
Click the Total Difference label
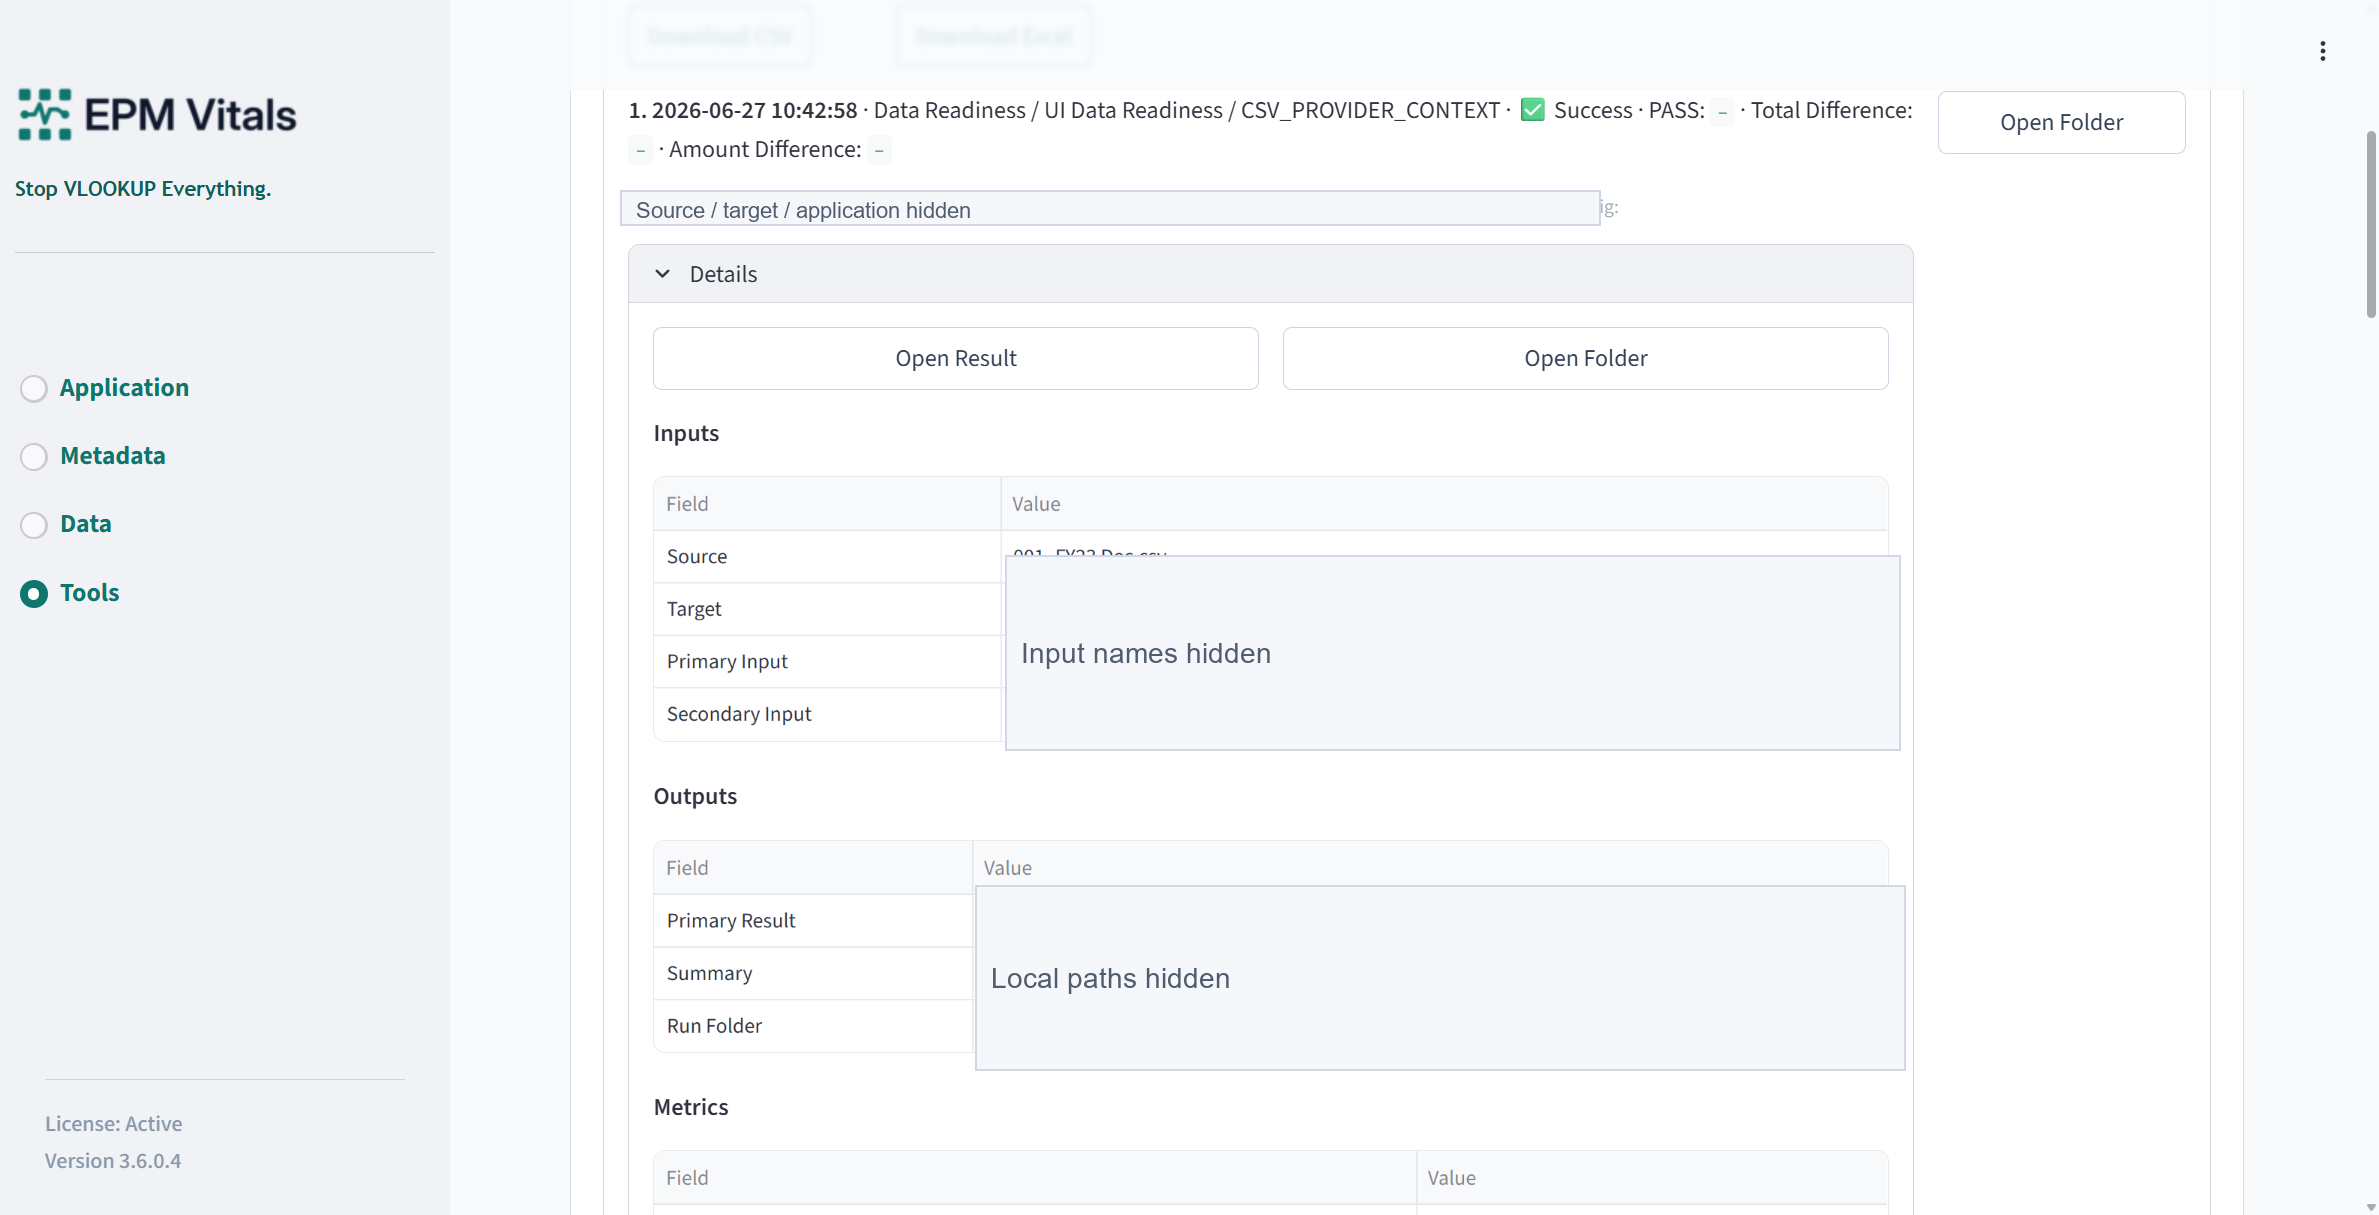coord(1831,110)
